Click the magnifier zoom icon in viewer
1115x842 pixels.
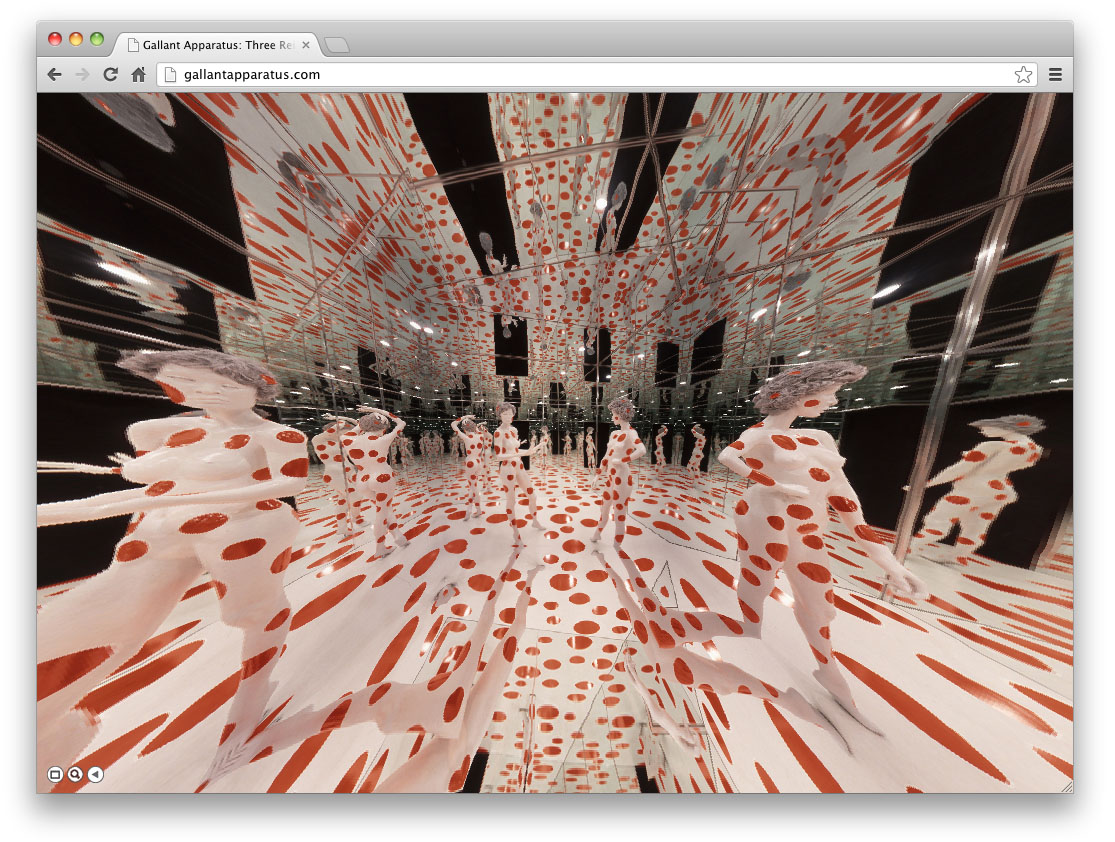pyautogui.click(x=75, y=774)
